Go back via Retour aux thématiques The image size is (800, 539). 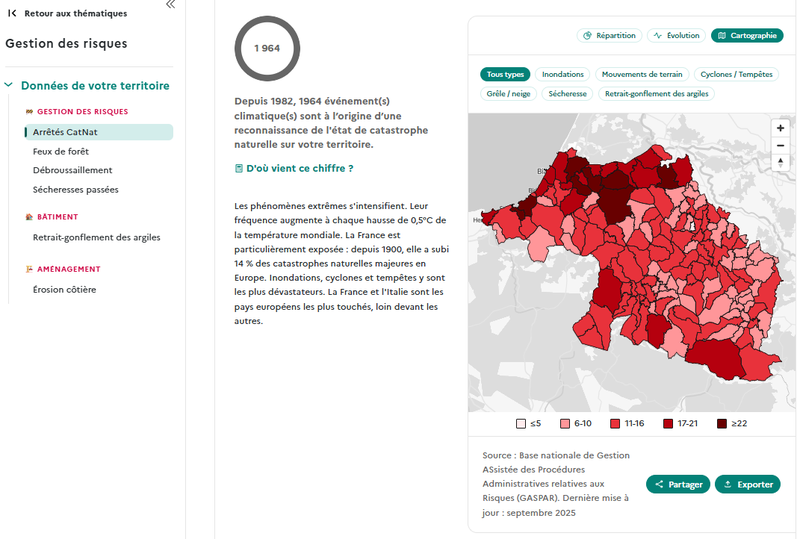point(76,13)
